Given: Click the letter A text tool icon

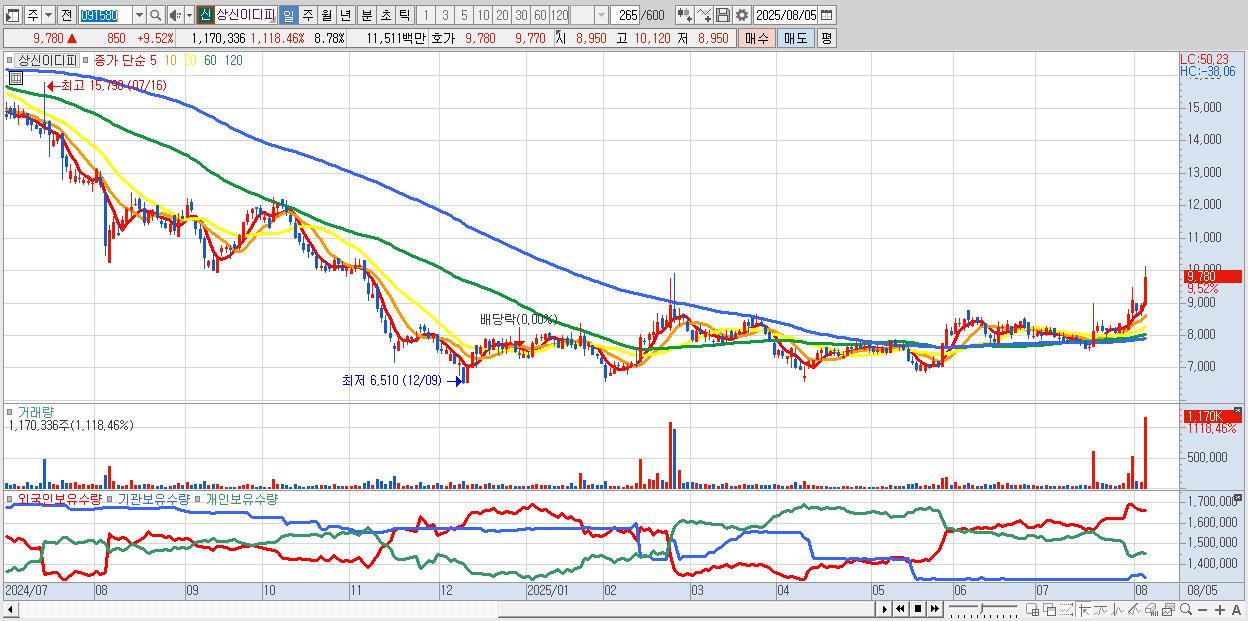Looking at the screenshot, I should click(1236, 610).
